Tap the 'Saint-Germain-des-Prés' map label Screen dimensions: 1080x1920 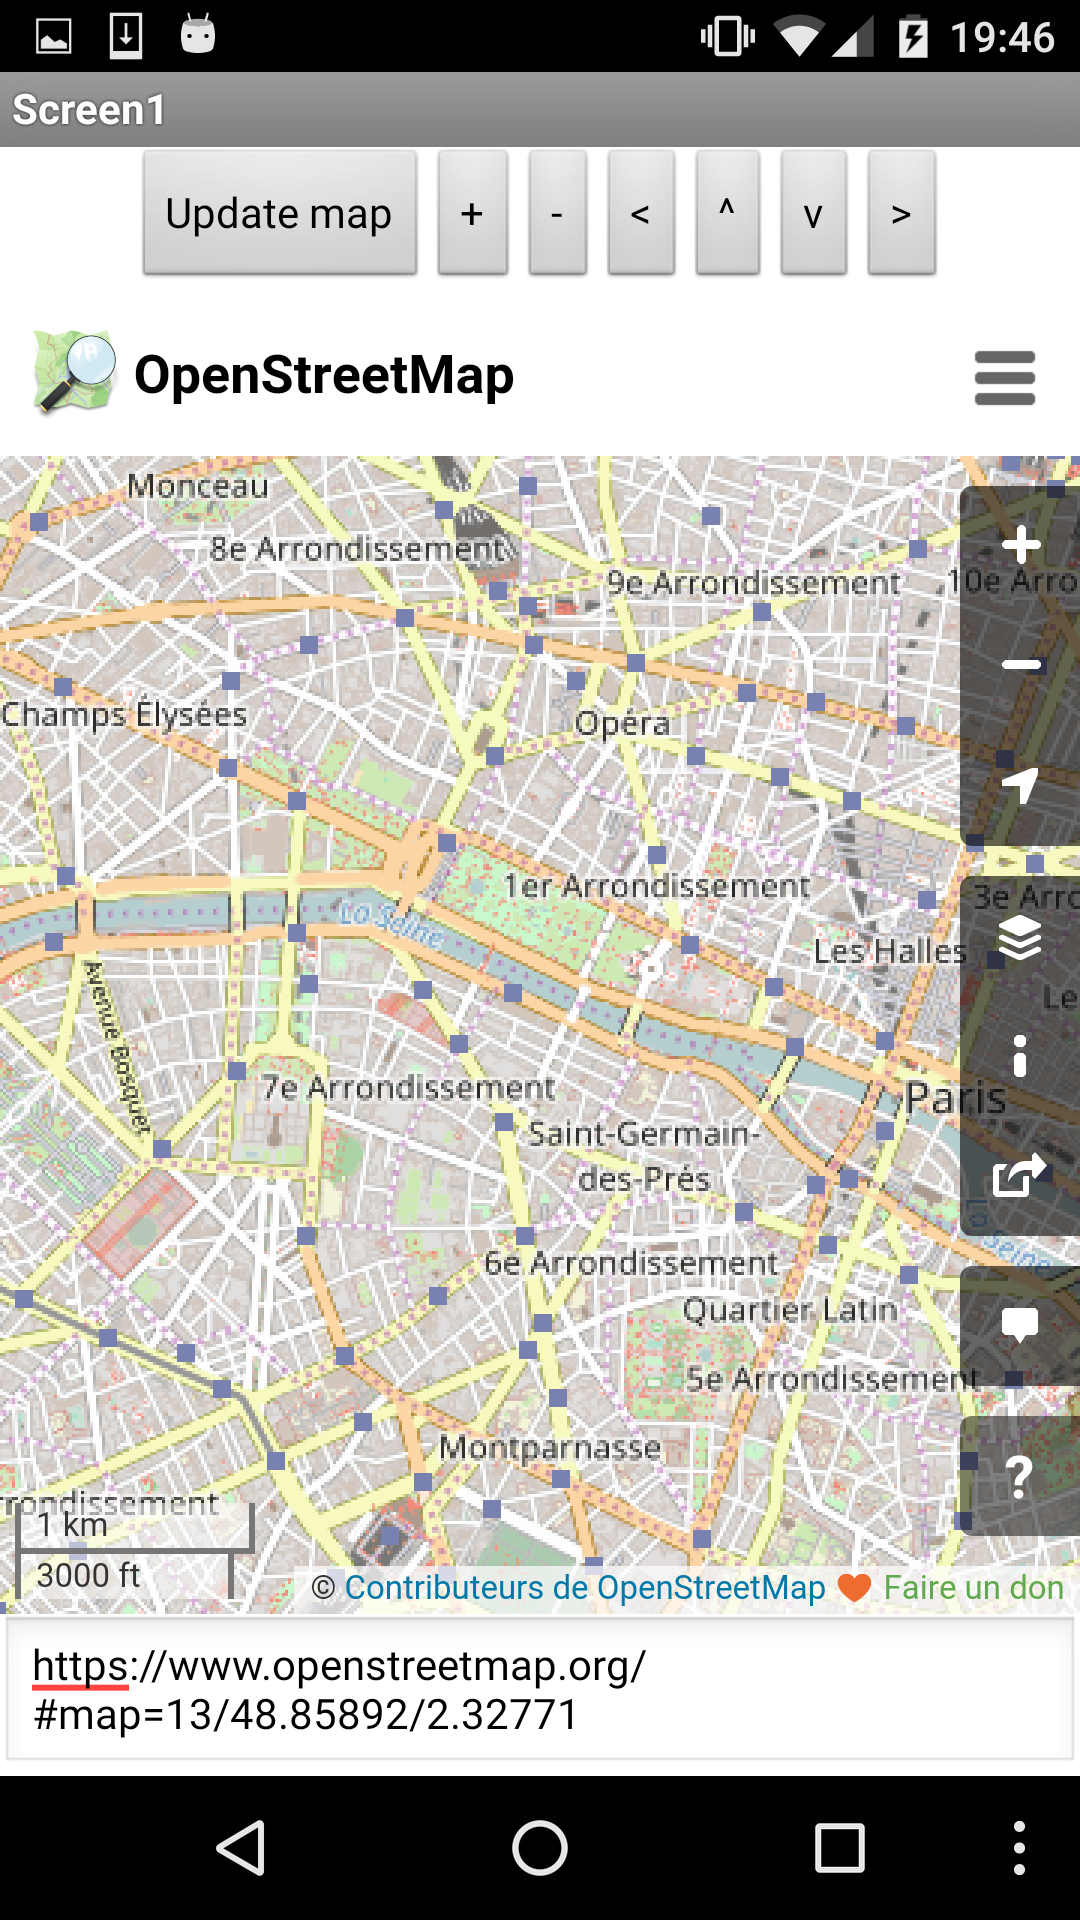[x=644, y=1156]
